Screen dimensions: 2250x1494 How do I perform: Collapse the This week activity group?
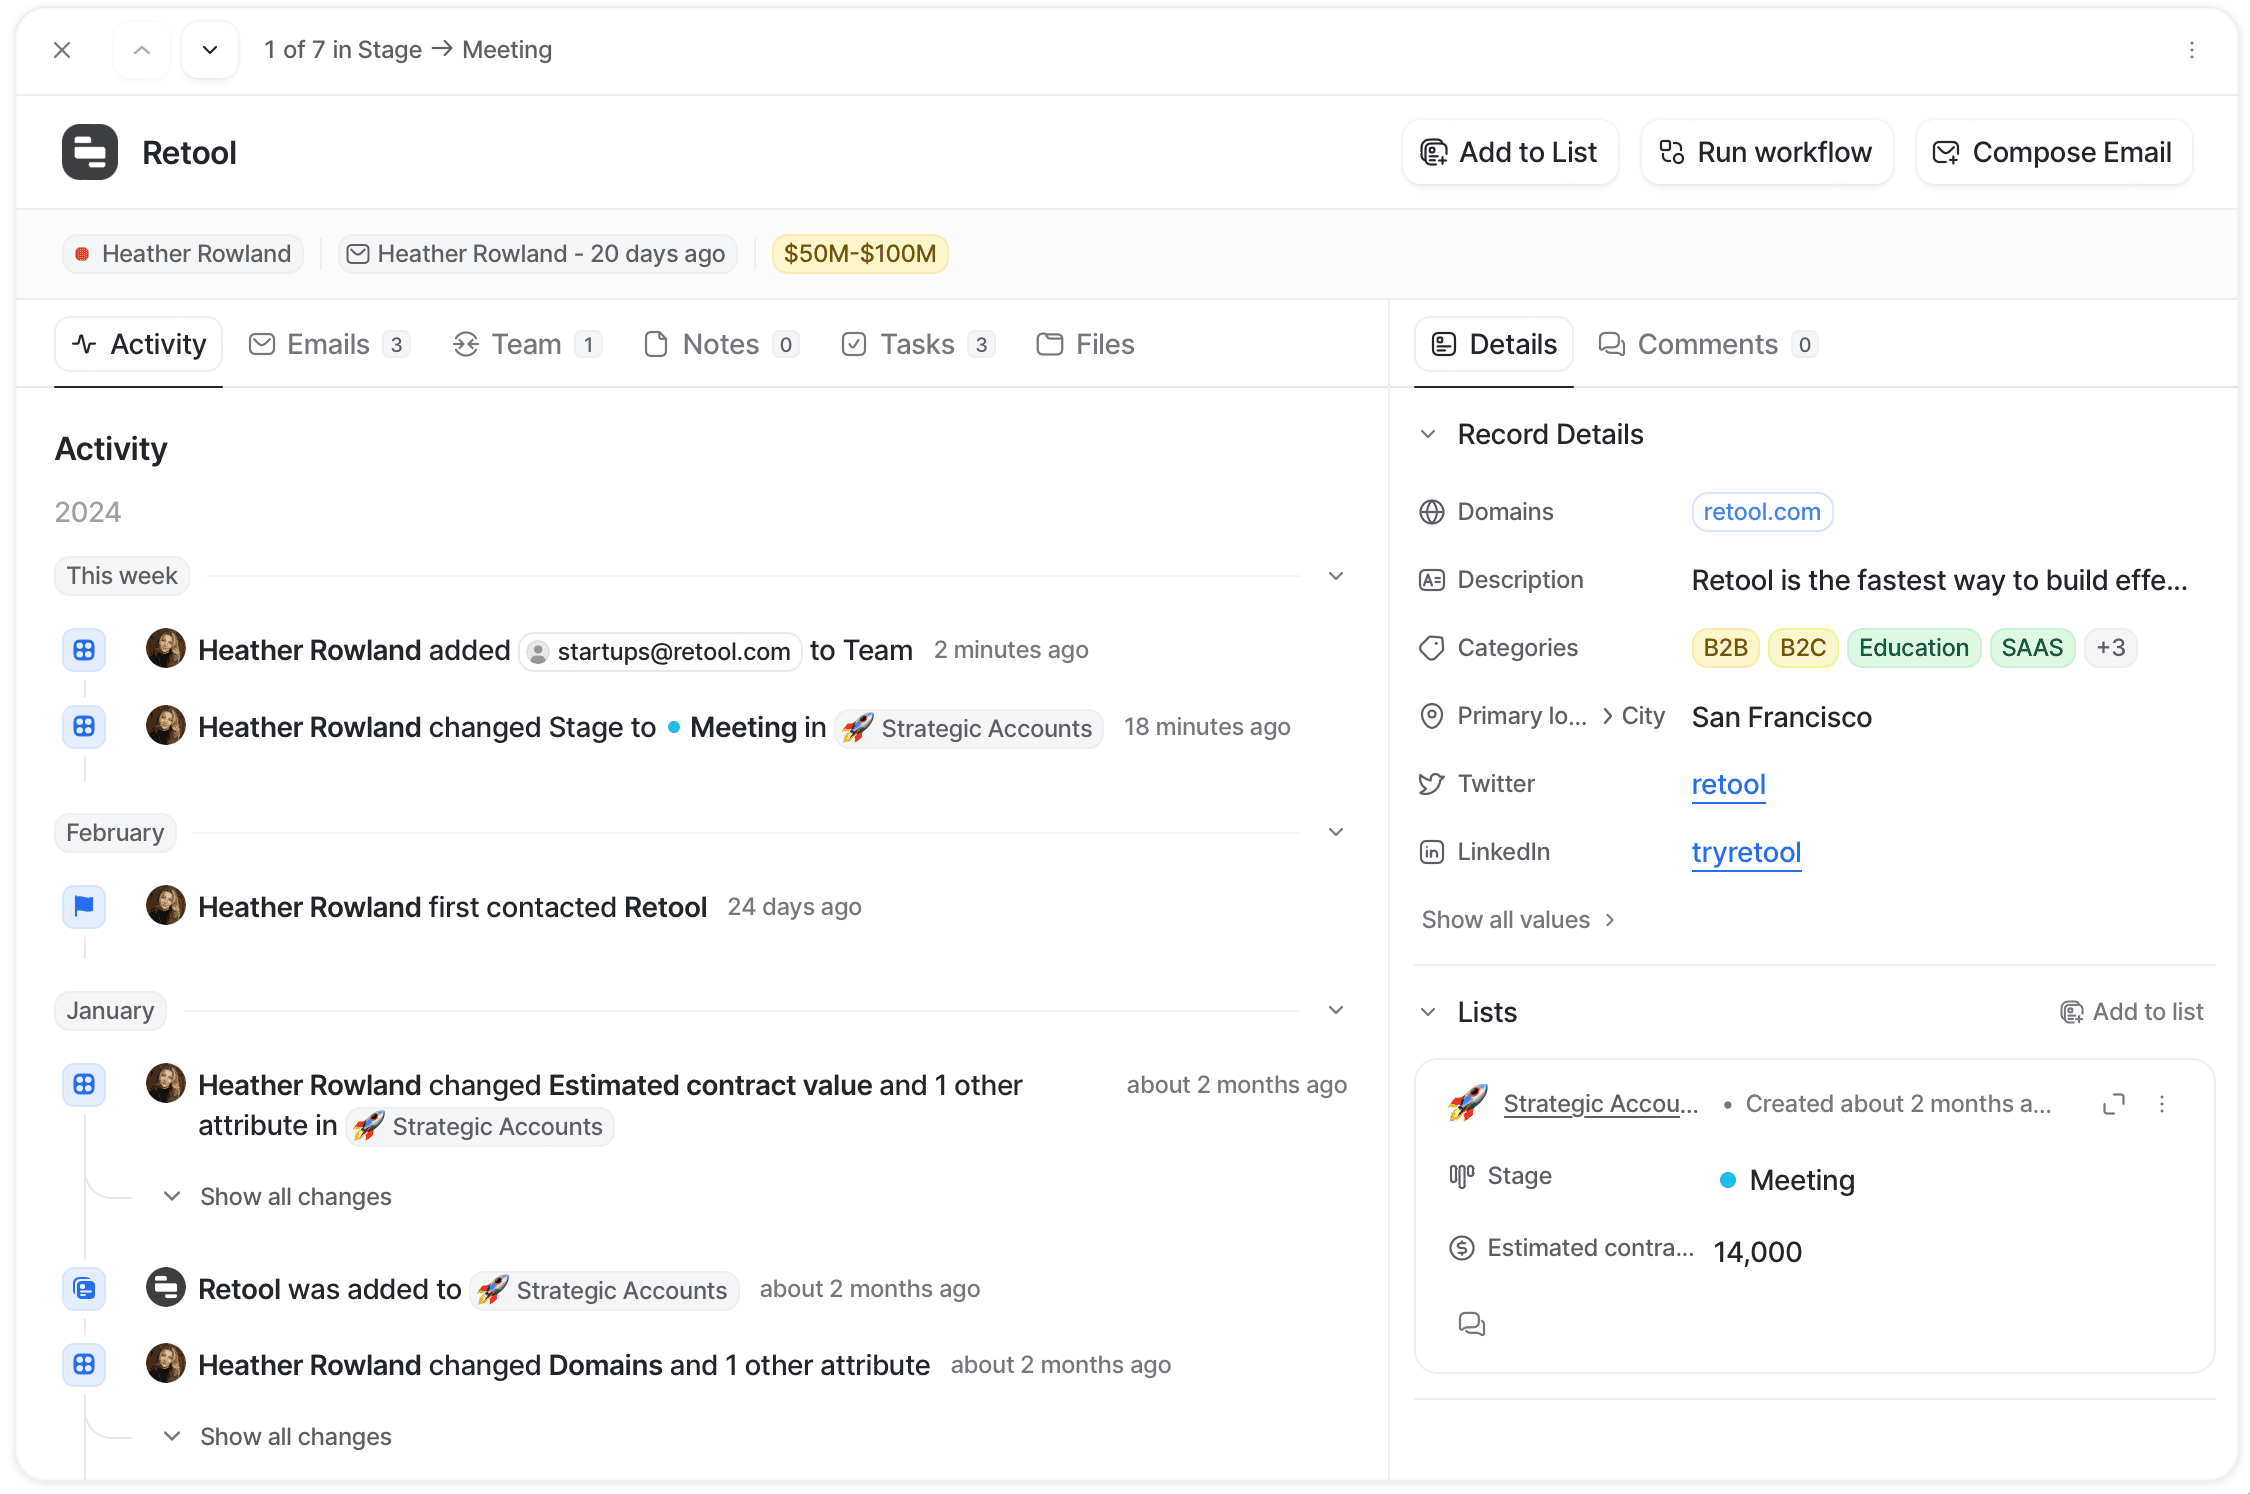[x=1335, y=576]
